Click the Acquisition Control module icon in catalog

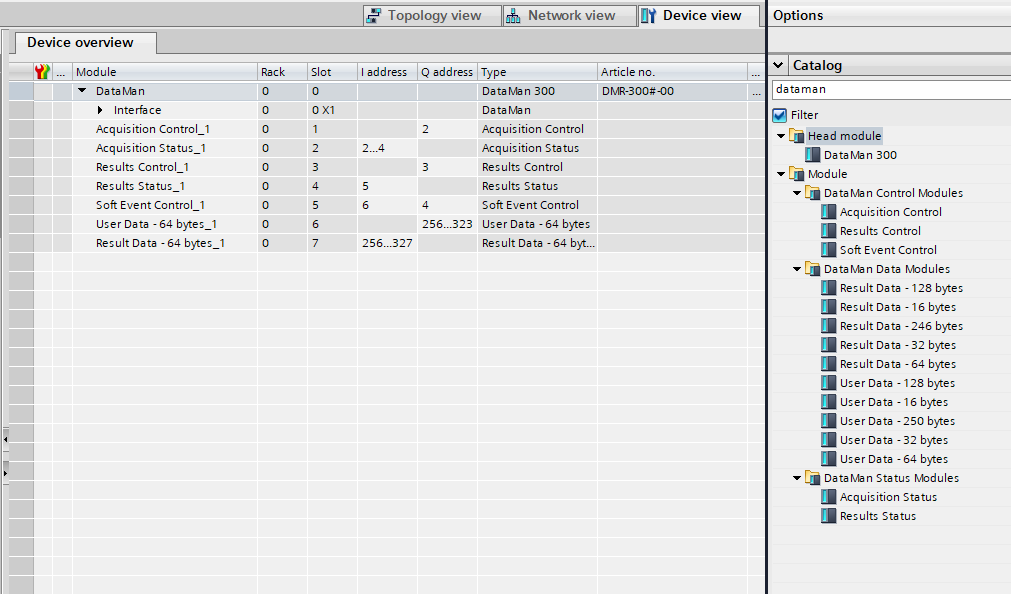point(828,212)
